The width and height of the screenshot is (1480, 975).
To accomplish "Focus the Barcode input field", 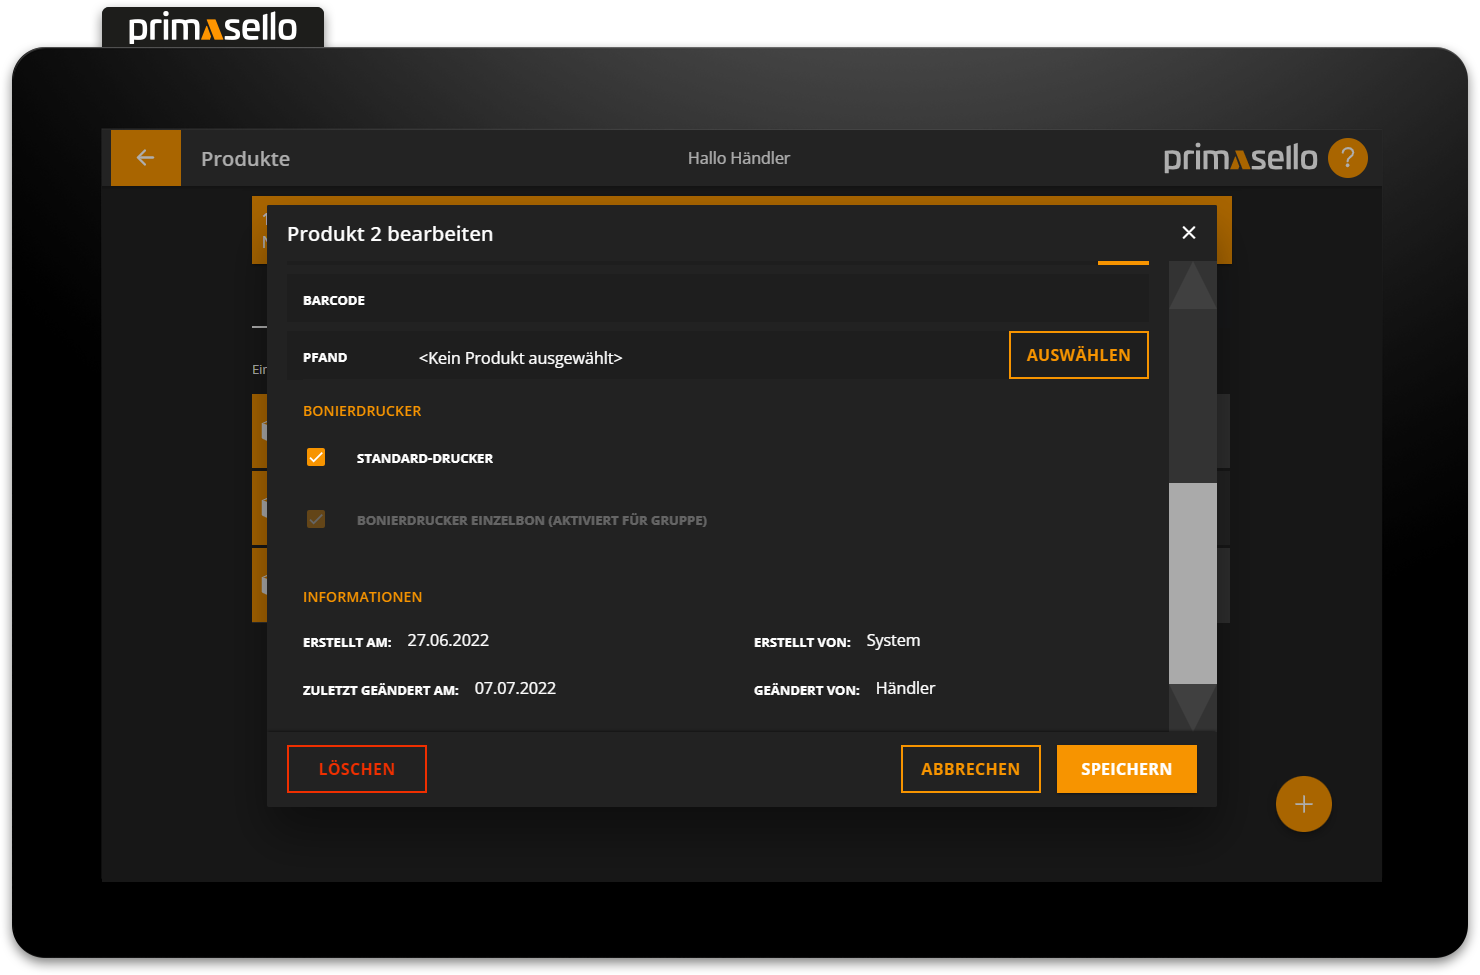I will pos(750,300).
